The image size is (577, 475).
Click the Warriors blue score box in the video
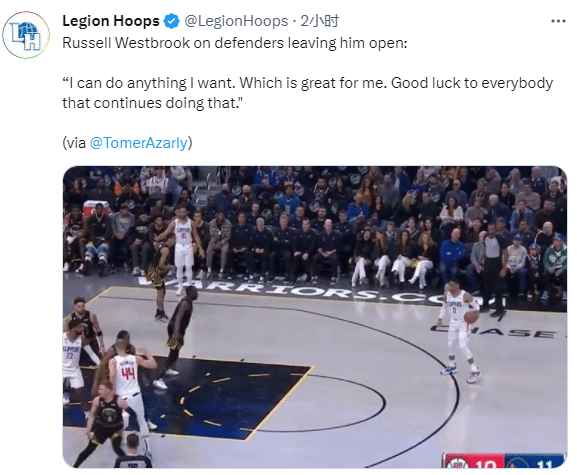[x=534, y=461]
